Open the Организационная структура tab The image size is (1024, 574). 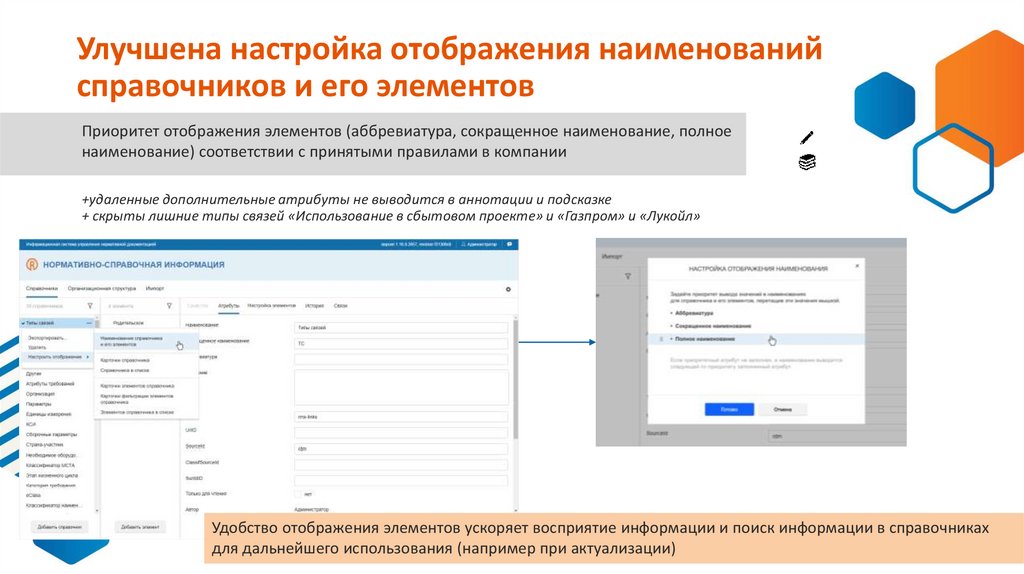coord(102,288)
